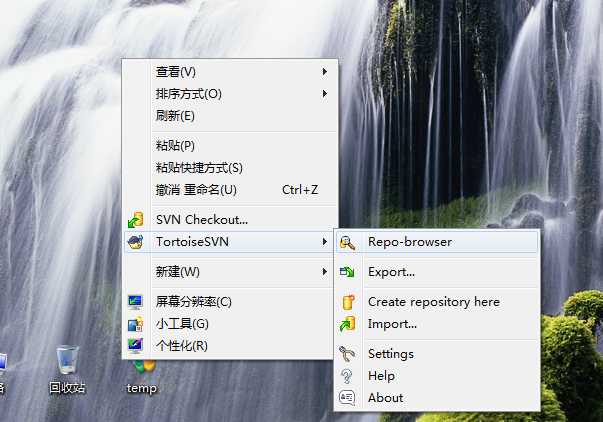603x422 pixels.
Task: Select 刷新(E) to refresh desktop
Action: [x=230, y=115]
